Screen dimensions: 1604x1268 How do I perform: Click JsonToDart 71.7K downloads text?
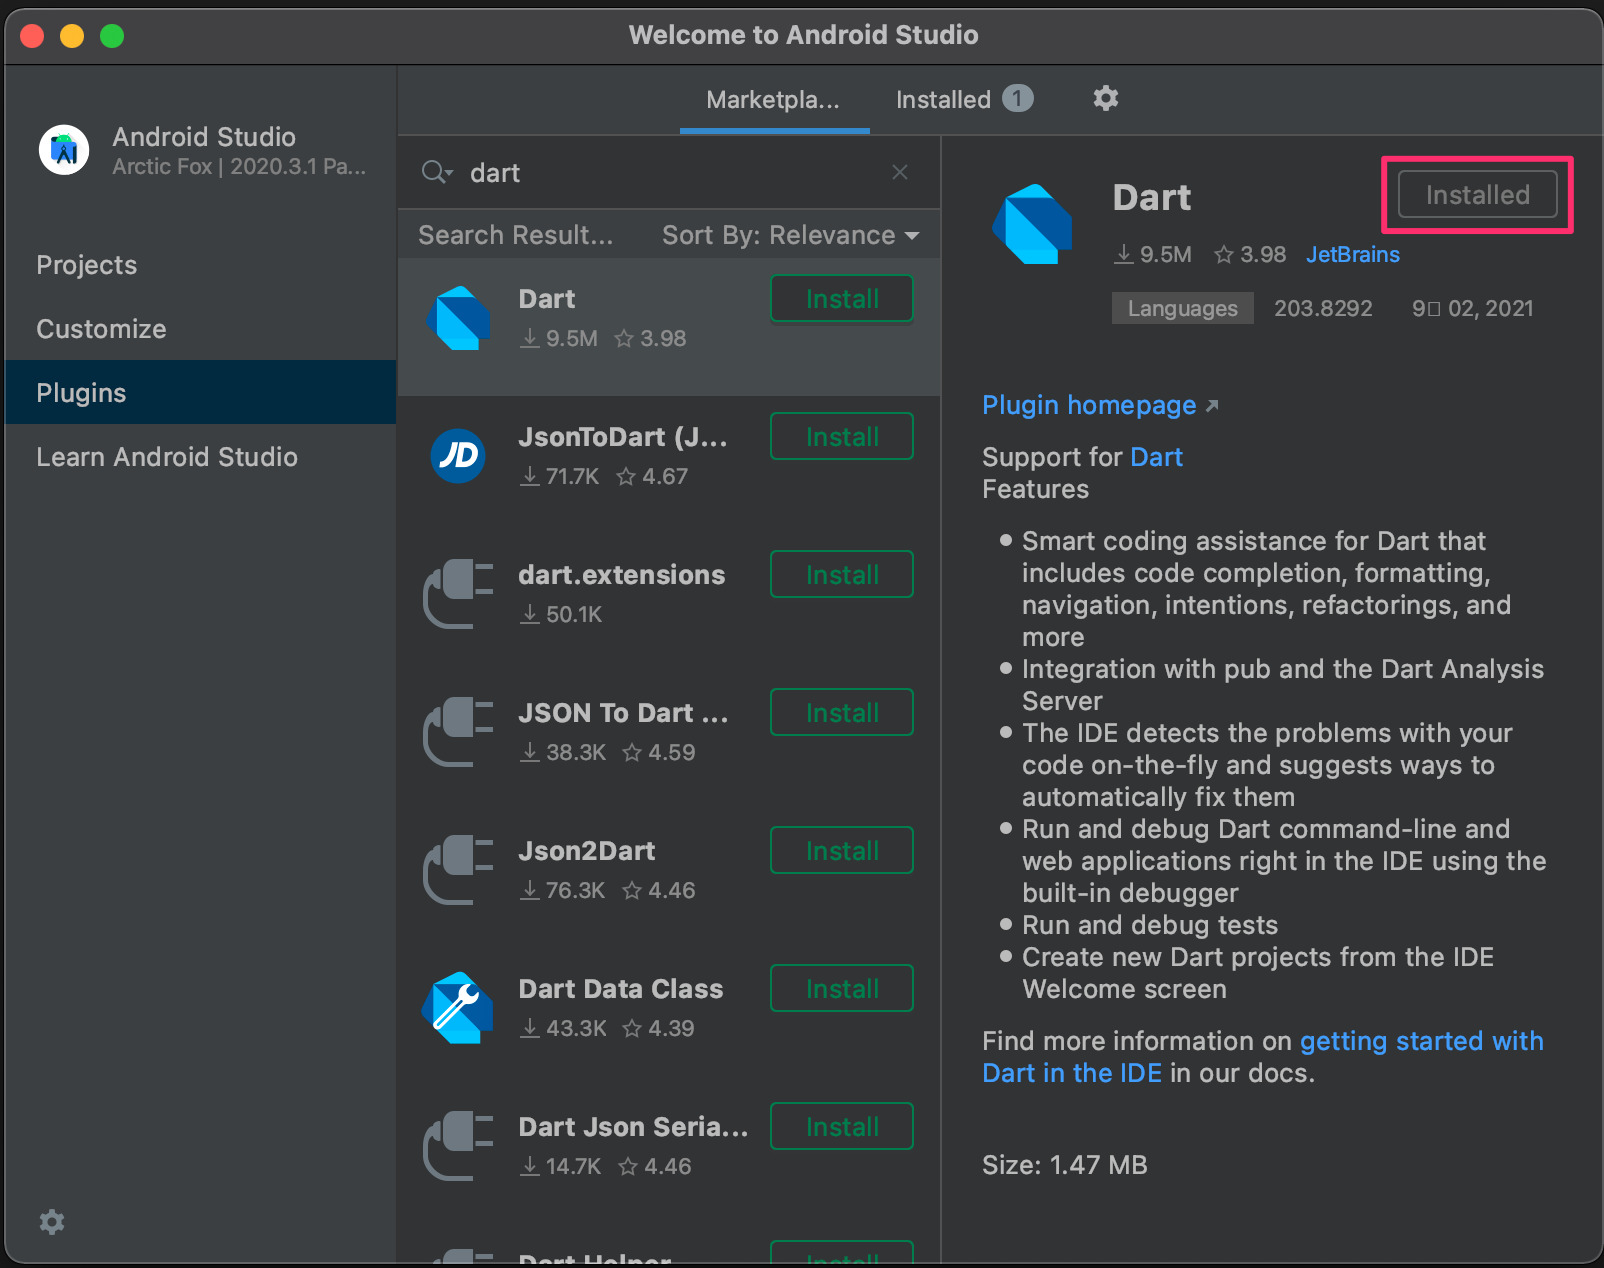pos(560,476)
